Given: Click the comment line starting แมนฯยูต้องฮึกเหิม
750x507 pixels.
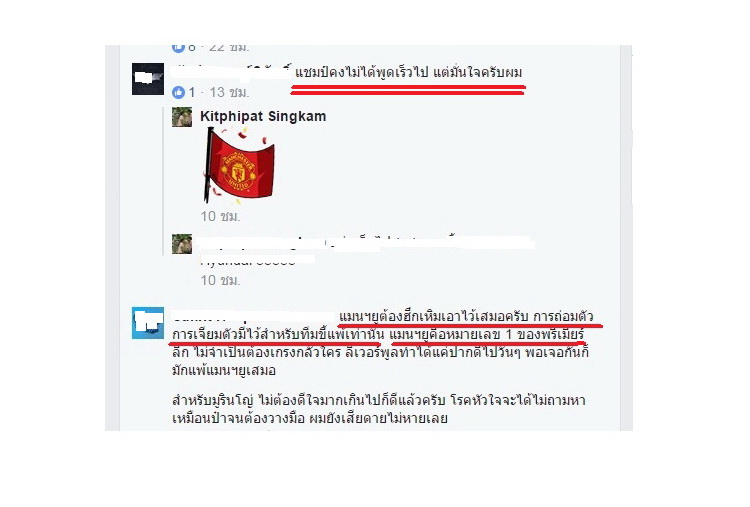Looking at the screenshot, I should pos(466,316).
